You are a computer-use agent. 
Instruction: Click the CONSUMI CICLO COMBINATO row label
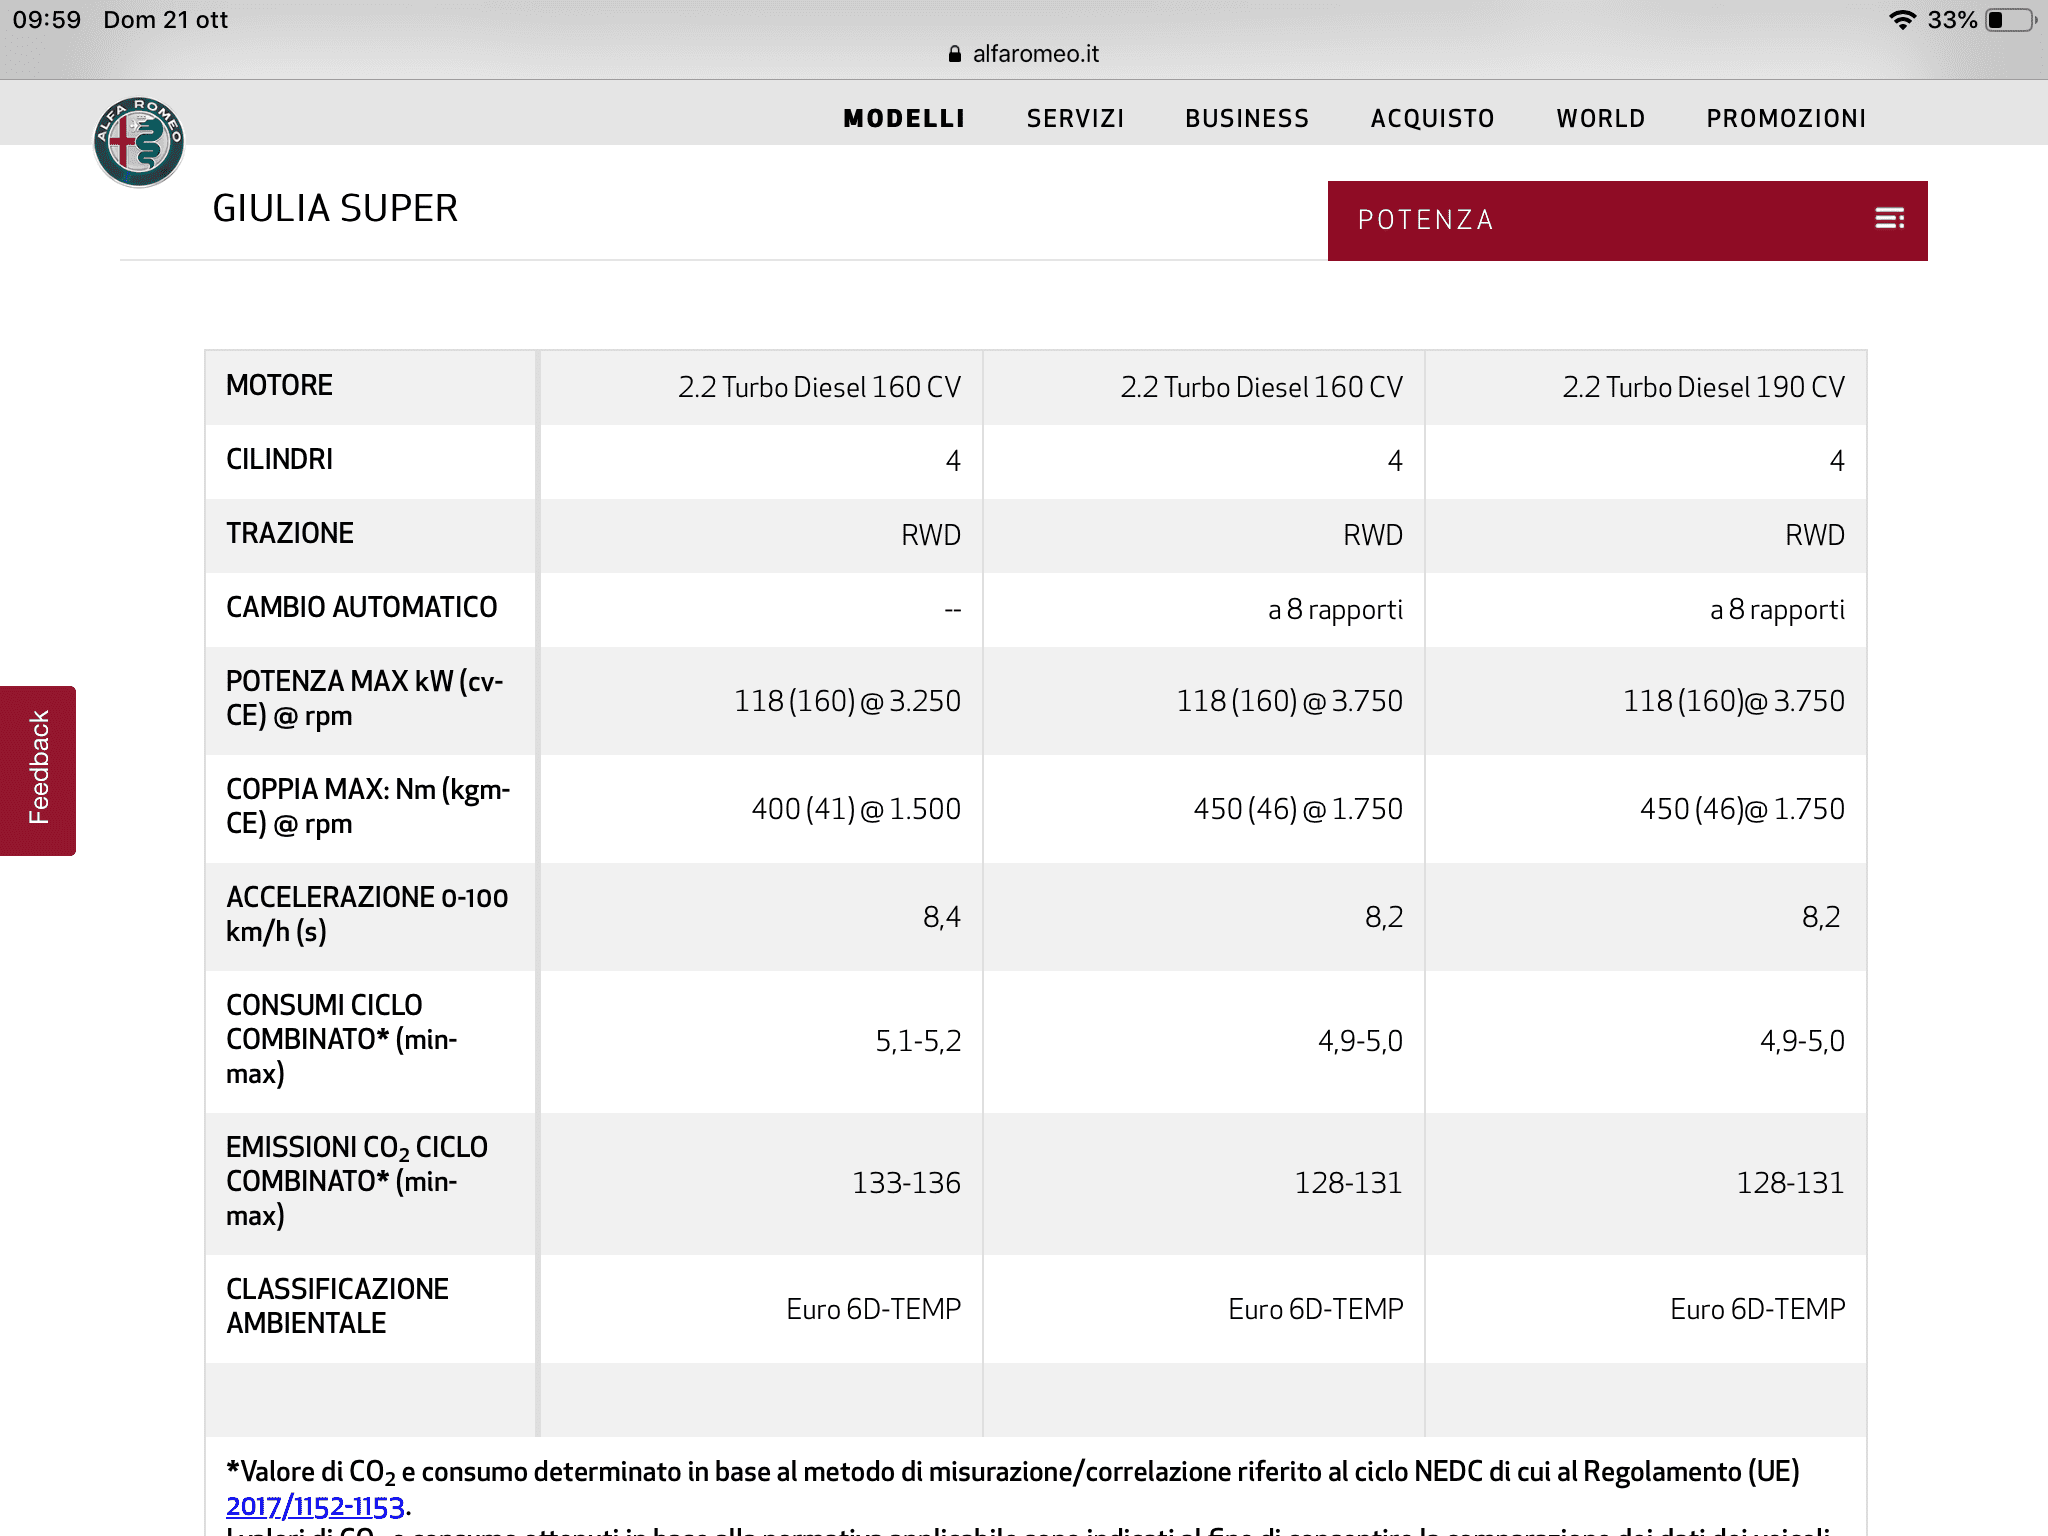(x=342, y=1040)
